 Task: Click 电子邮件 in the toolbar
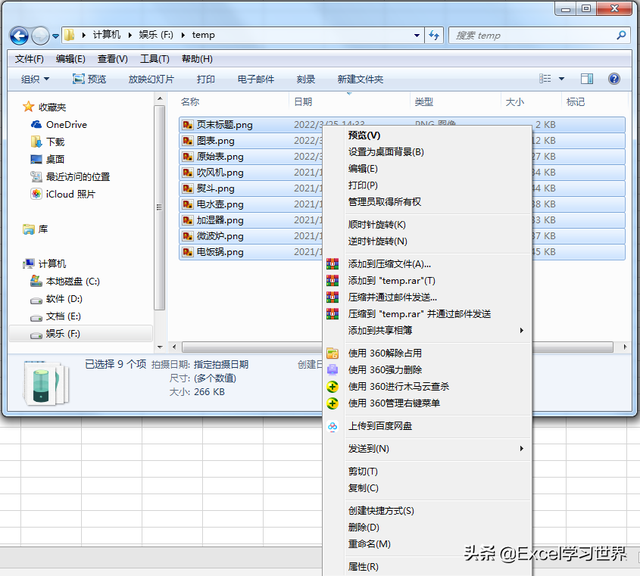[x=256, y=79]
